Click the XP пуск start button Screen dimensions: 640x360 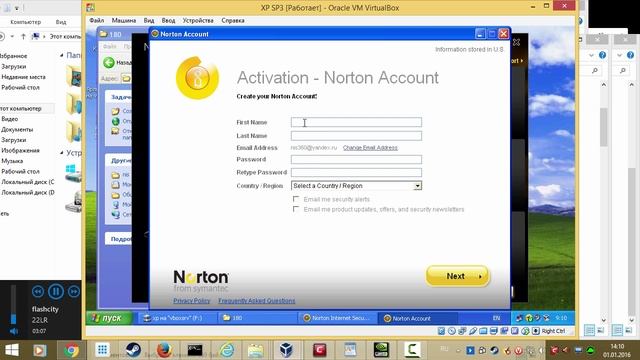[109, 318]
